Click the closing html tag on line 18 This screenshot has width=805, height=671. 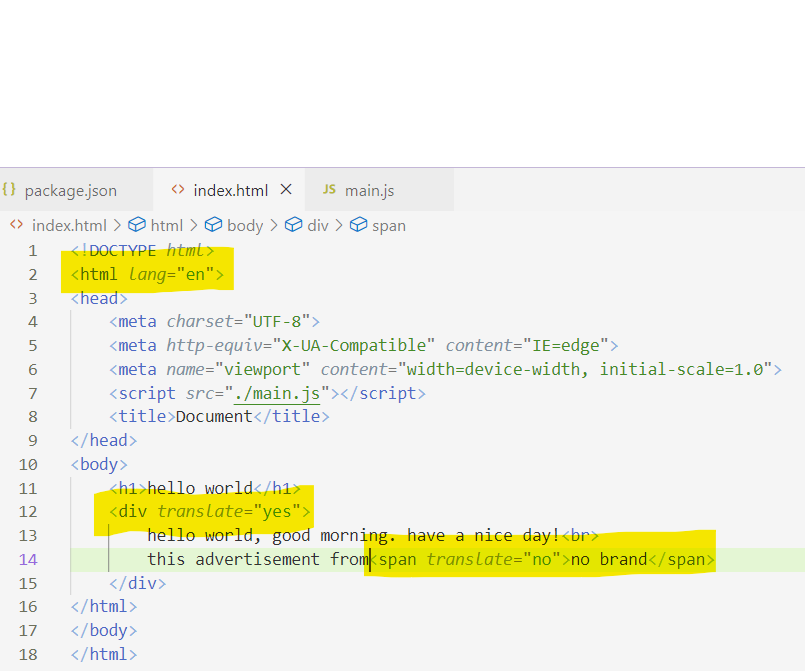[x=104, y=654]
